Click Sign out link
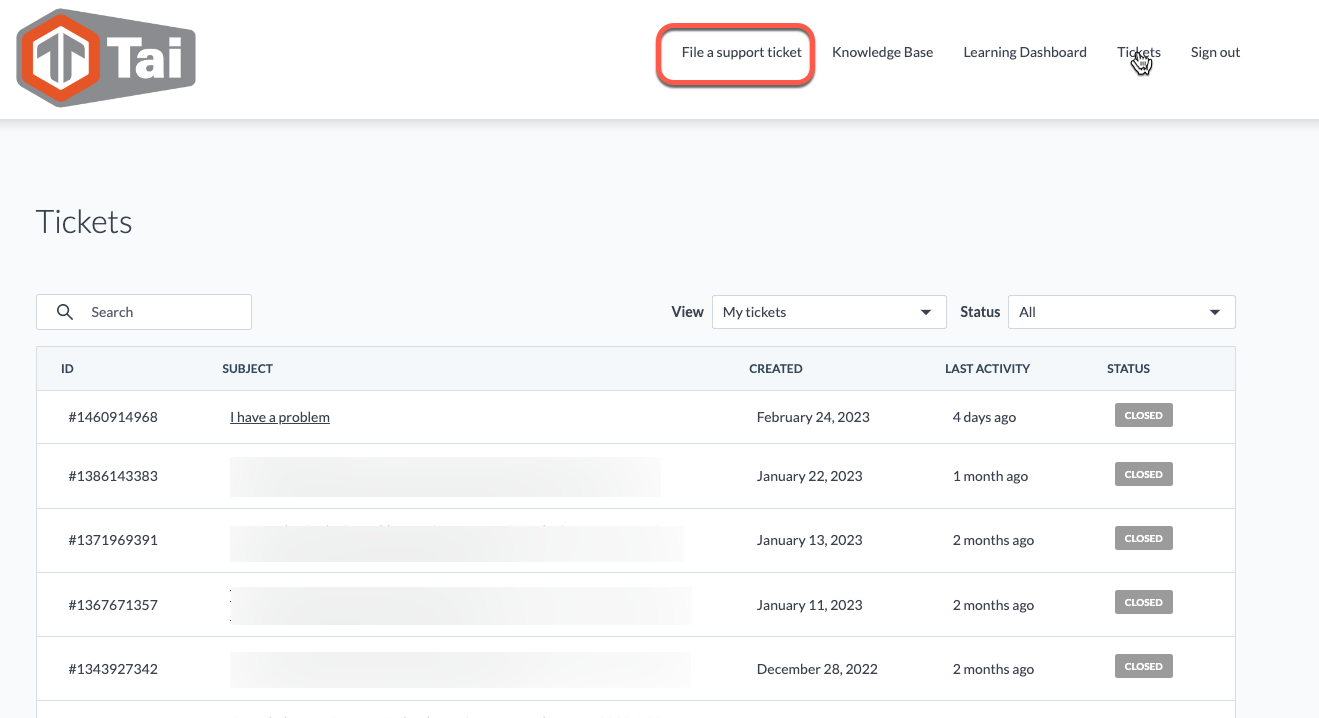The height and width of the screenshot is (718, 1319). (x=1215, y=53)
